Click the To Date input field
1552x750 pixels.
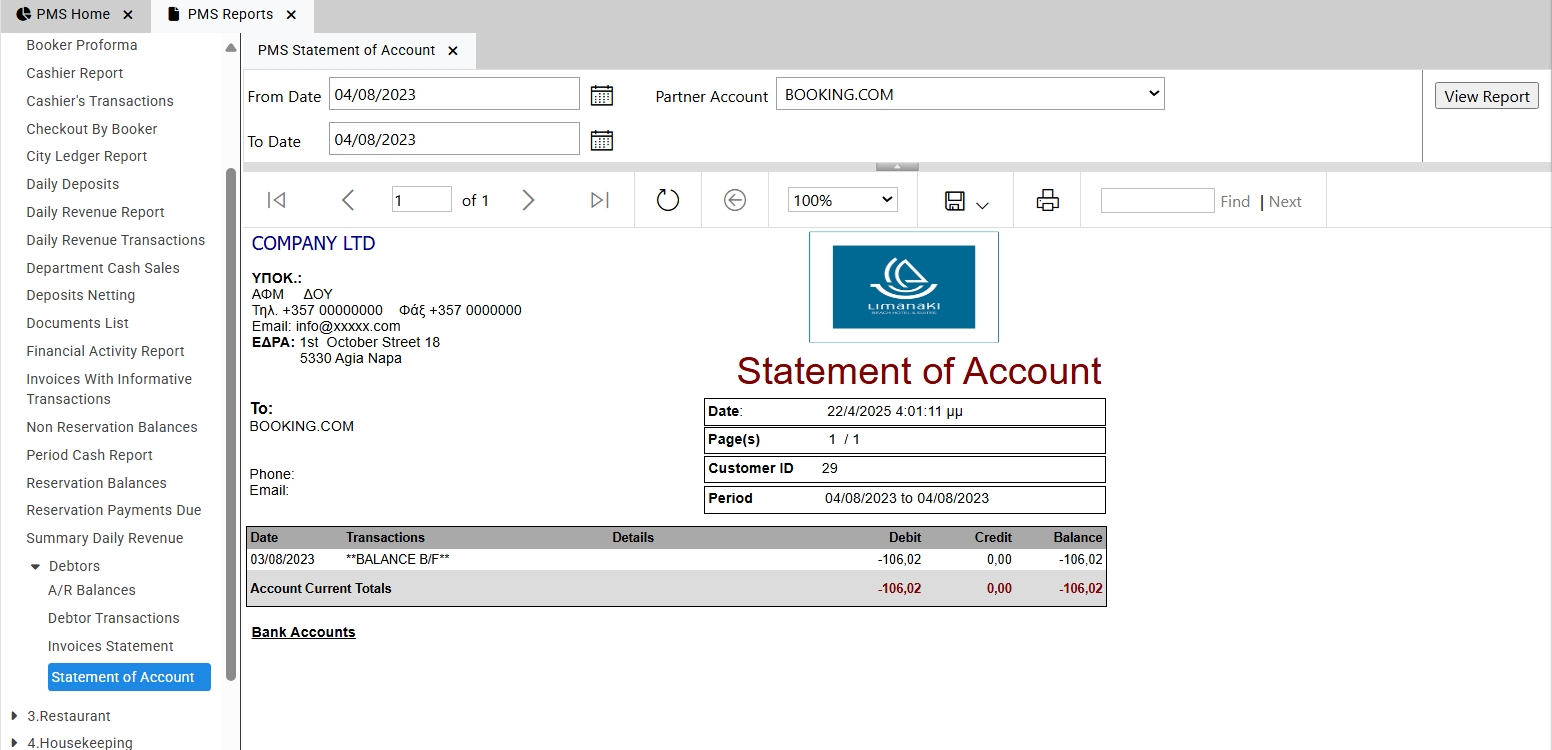pyautogui.click(x=454, y=139)
